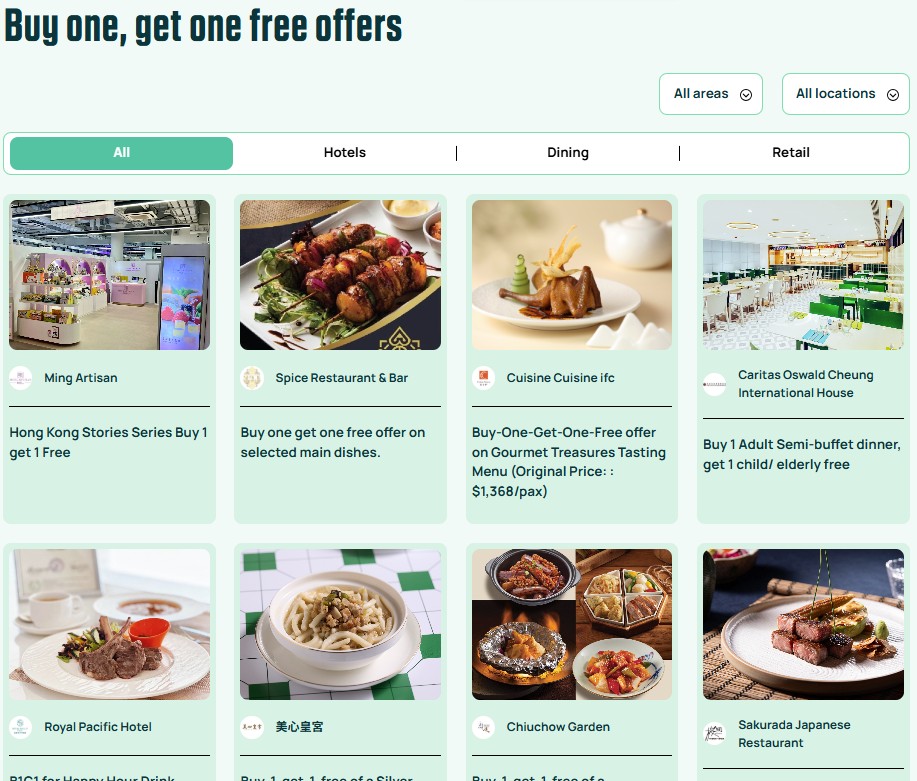Select the All category tab

click(x=122, y=153)
